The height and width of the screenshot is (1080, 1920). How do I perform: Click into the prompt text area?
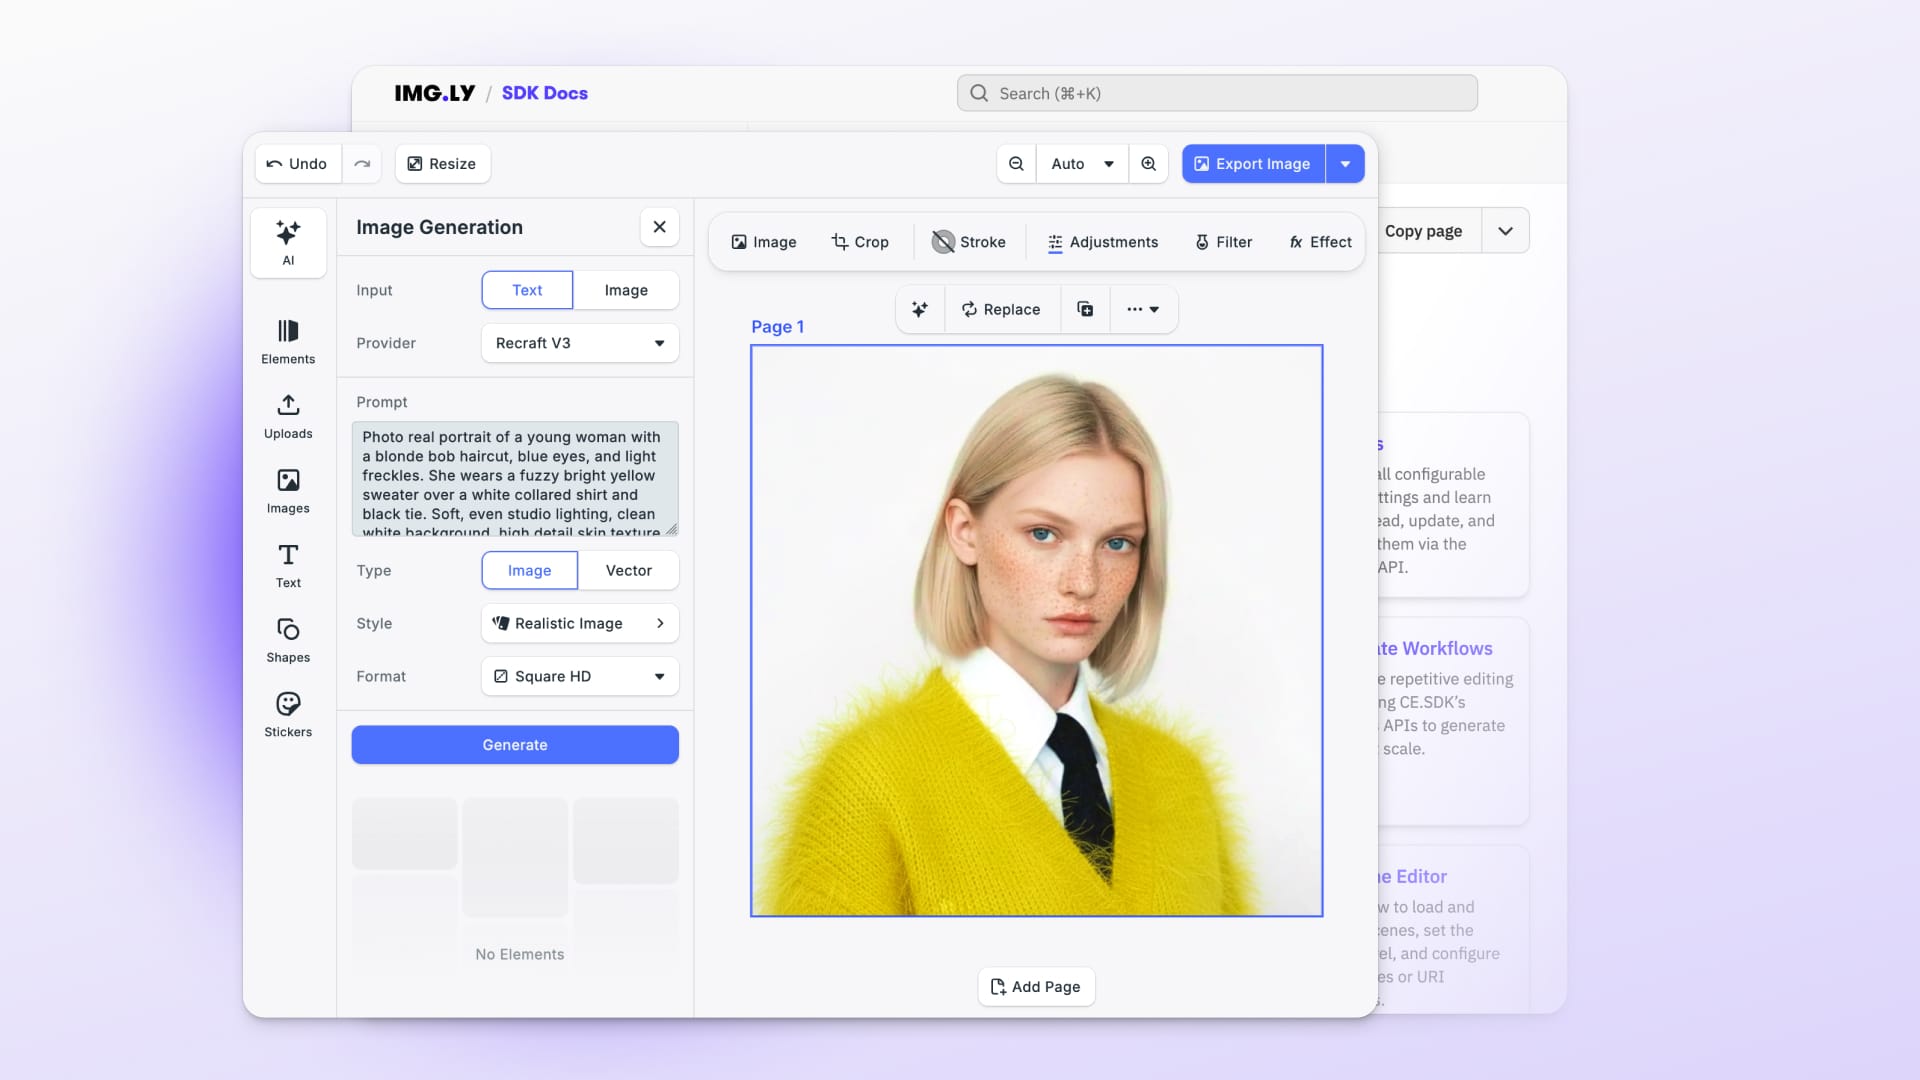click(x=514, y=478)
